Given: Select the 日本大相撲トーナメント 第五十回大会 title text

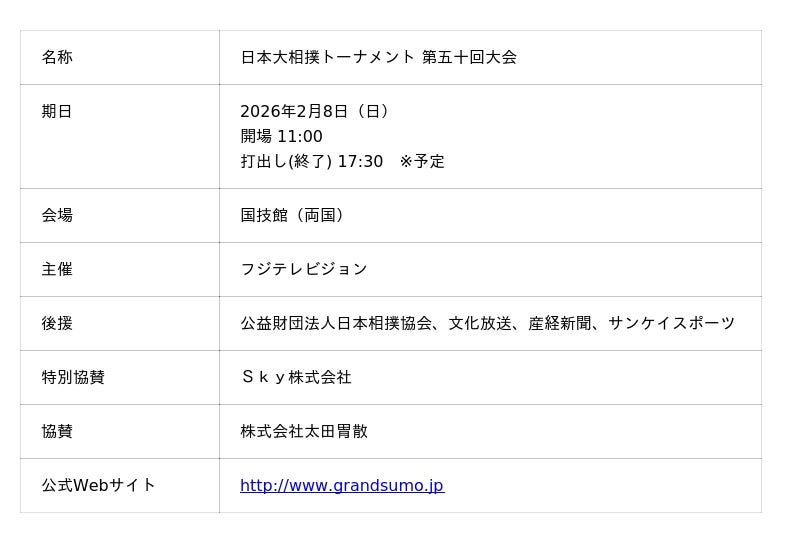Looking at the screenshot, I should [x=378, y=58].
